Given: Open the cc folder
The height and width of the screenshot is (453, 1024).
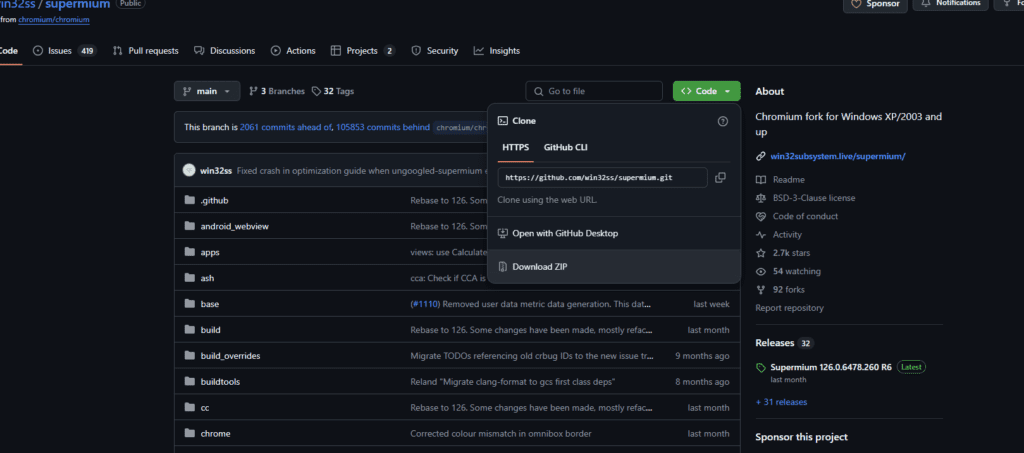Looking at the screenshot, I should tap(205, 407).
